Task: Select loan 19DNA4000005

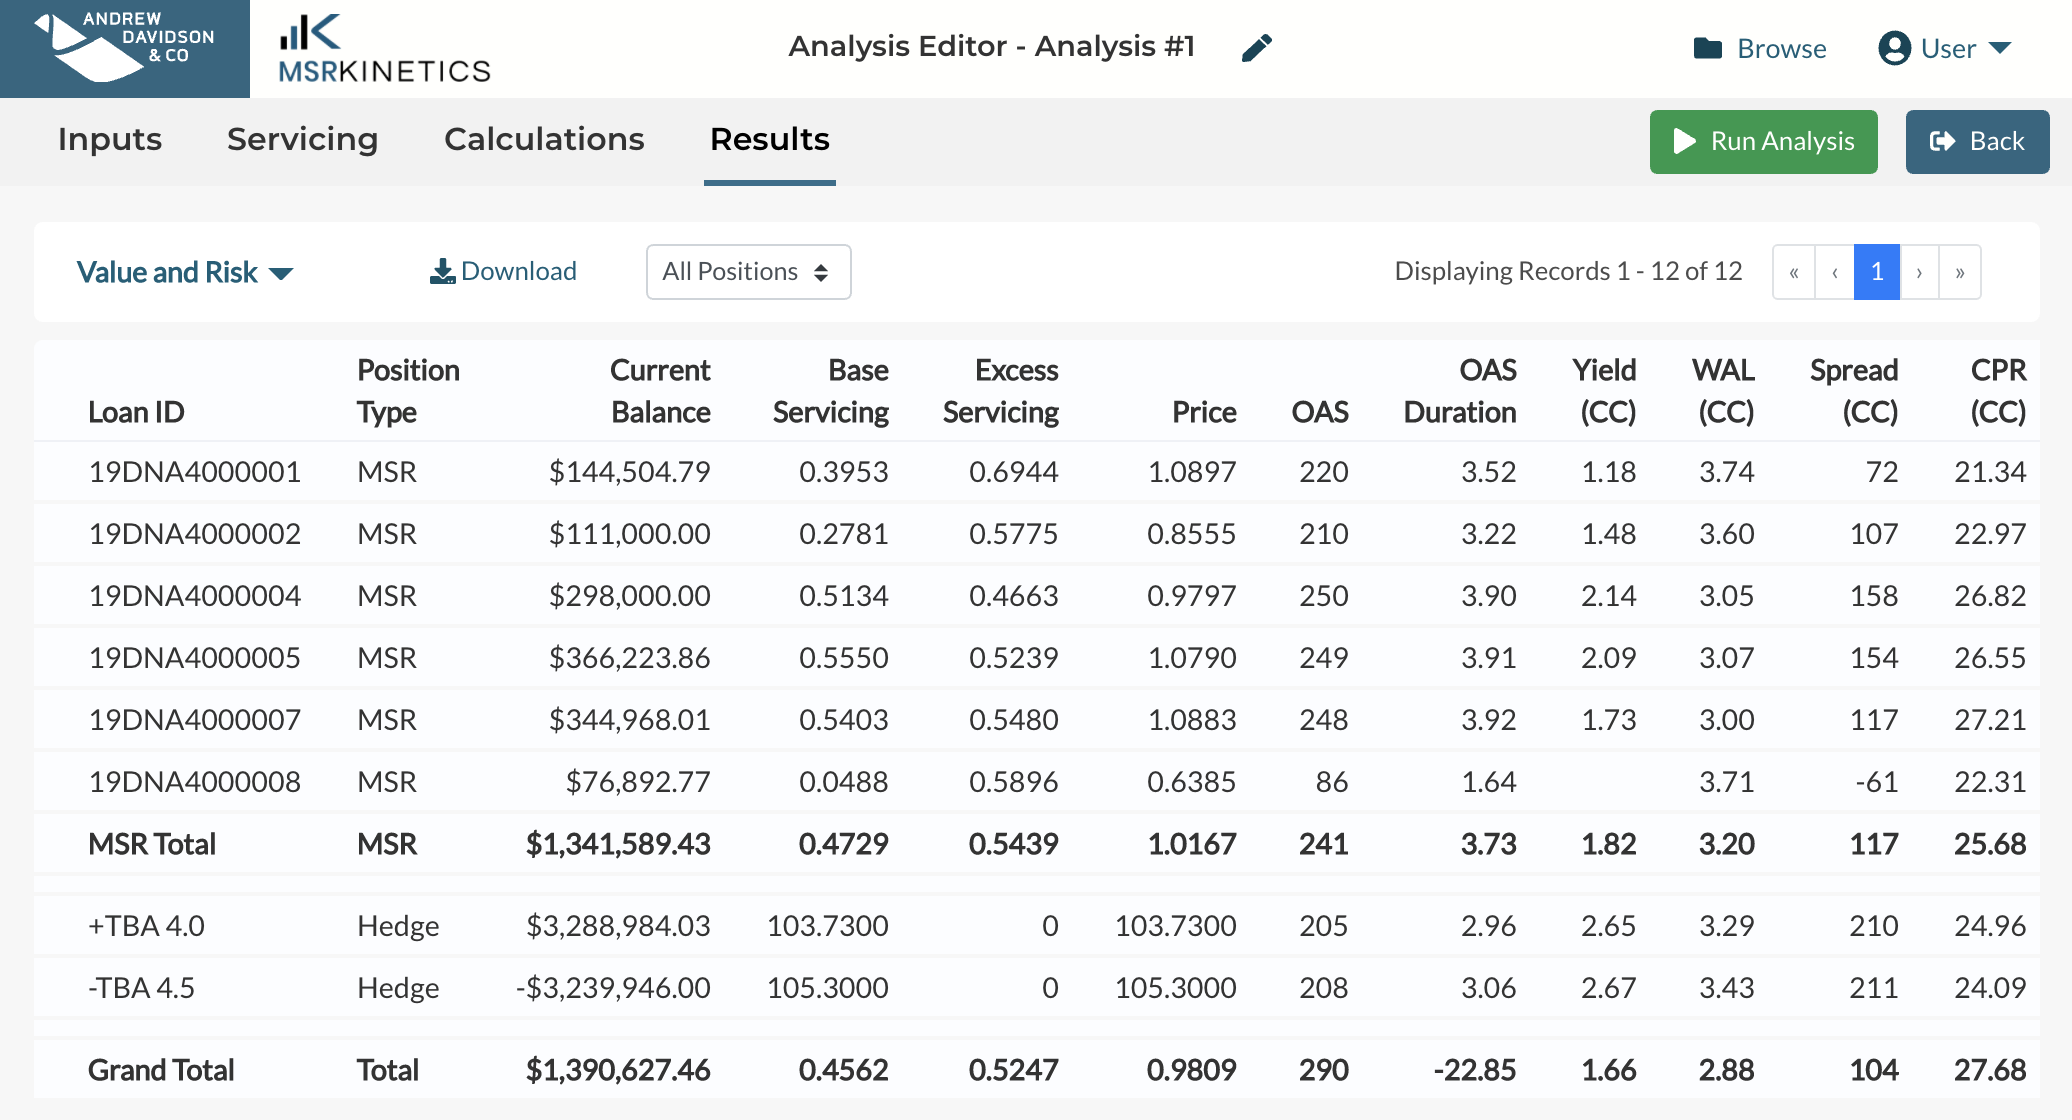Action: 195,658
